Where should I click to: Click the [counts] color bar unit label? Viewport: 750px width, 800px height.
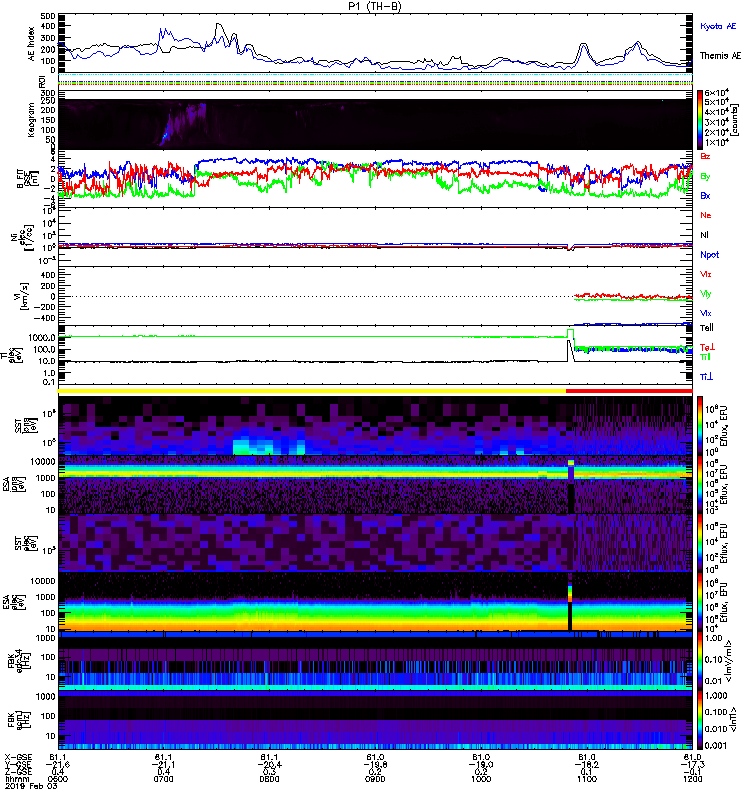point(736,120)
